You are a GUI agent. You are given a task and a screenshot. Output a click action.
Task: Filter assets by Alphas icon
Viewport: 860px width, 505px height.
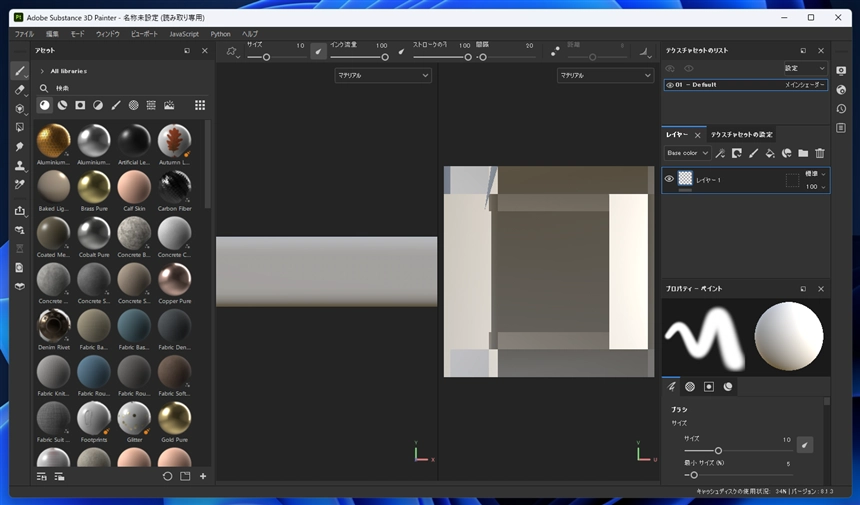pos(133,105)
